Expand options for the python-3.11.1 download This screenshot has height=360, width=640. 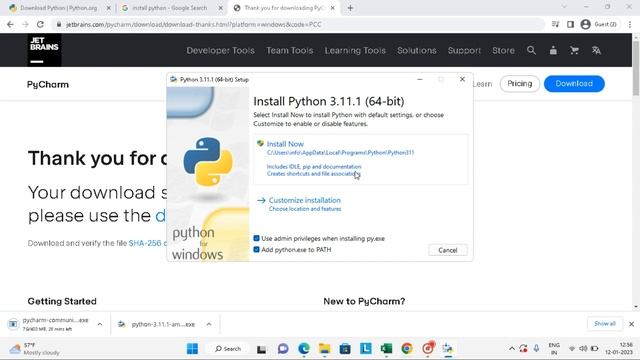click(209, 324)
